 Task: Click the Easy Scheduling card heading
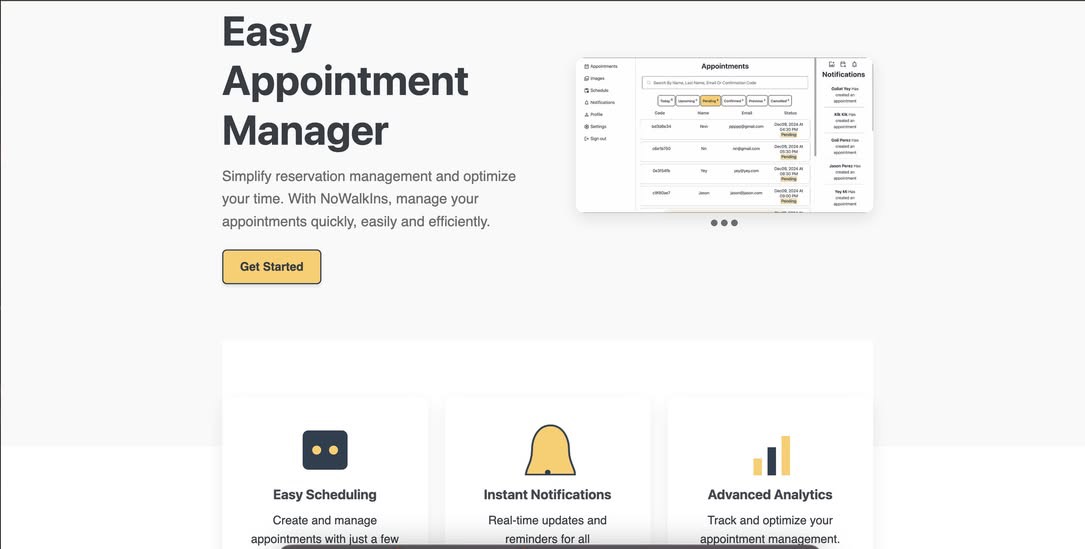[325, 494]
